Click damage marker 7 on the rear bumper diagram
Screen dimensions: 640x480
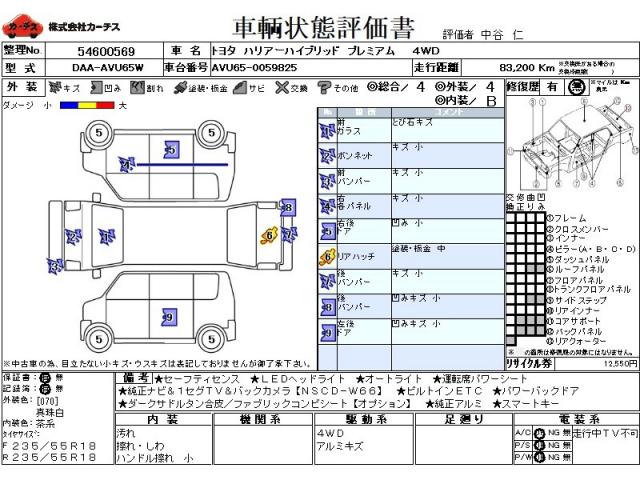tap(289, 234)
